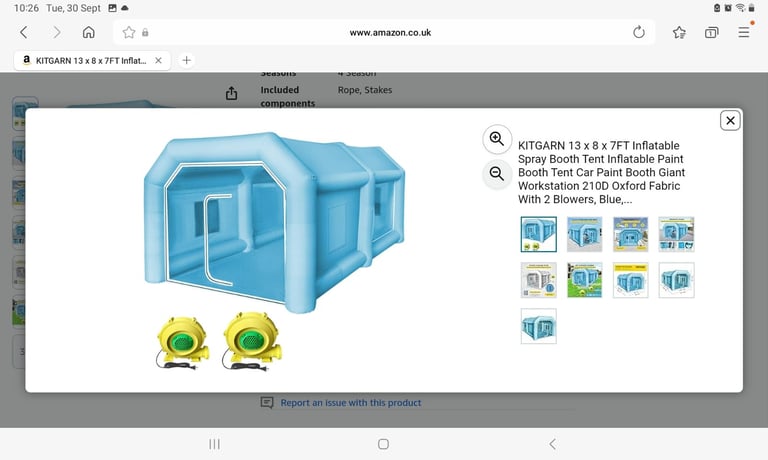The height and width of the screenshot is (460, 768).
Task: Tap the Android back navigation button
Action: (x=552, y=444)
